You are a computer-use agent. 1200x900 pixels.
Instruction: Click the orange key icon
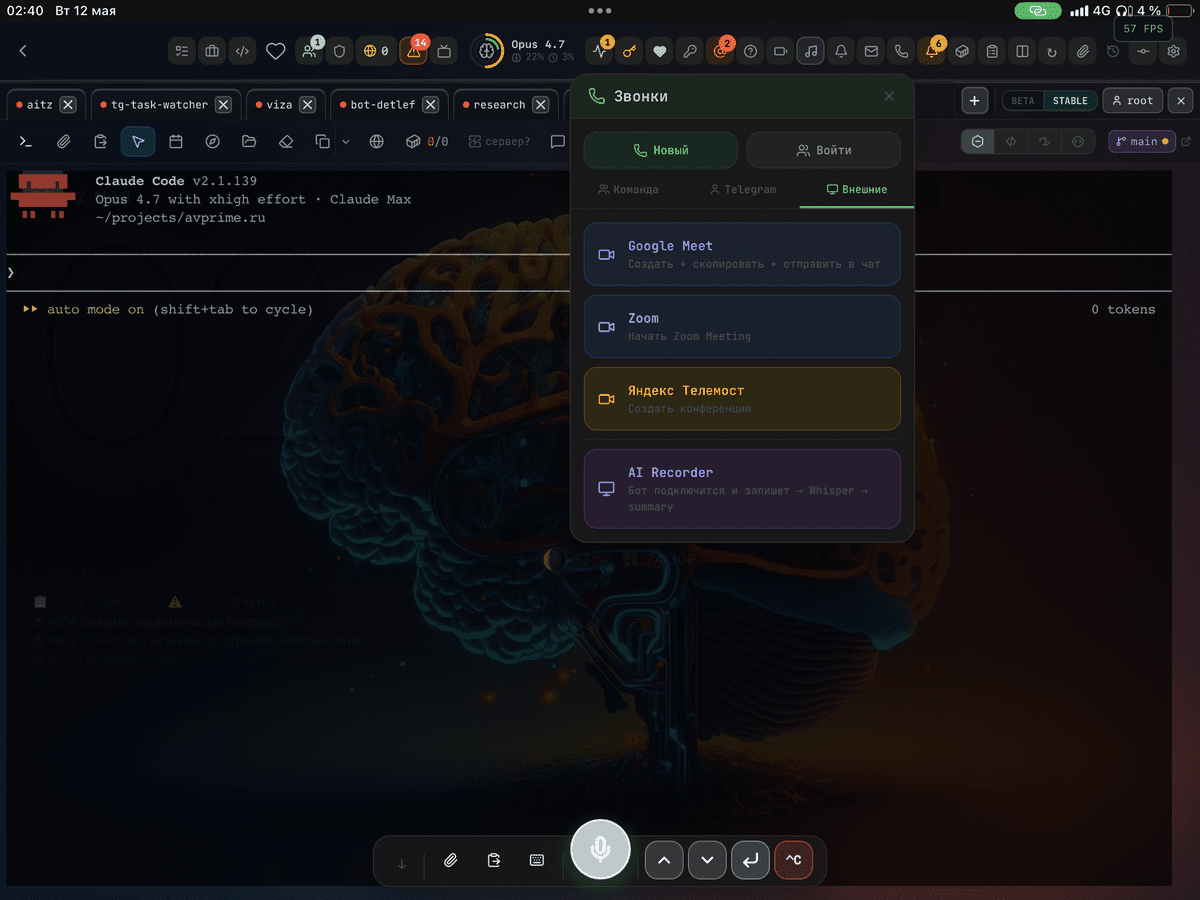(x=630, y=51)
